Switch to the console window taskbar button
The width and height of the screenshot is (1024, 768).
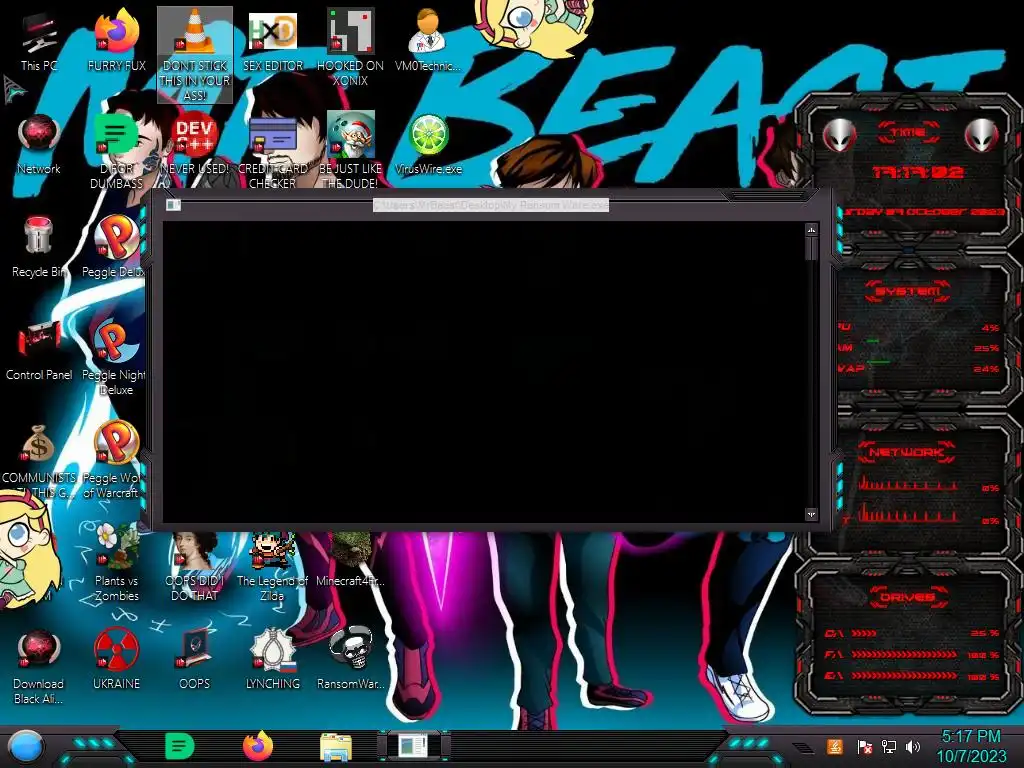413,746
